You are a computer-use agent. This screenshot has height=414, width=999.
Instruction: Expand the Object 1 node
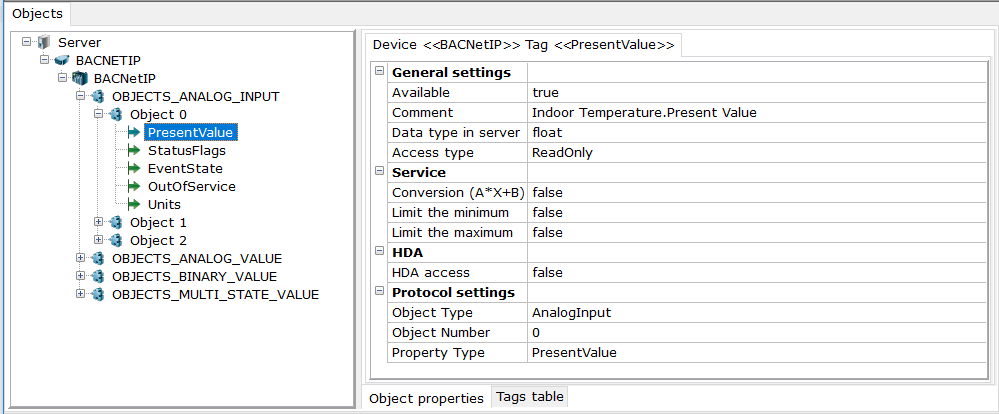98,222
